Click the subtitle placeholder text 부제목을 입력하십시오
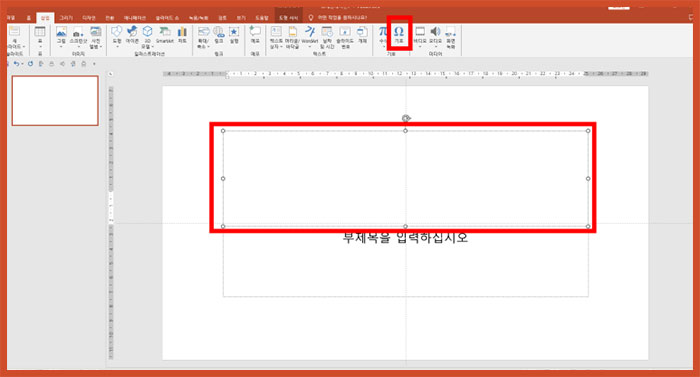 (405, 237)
